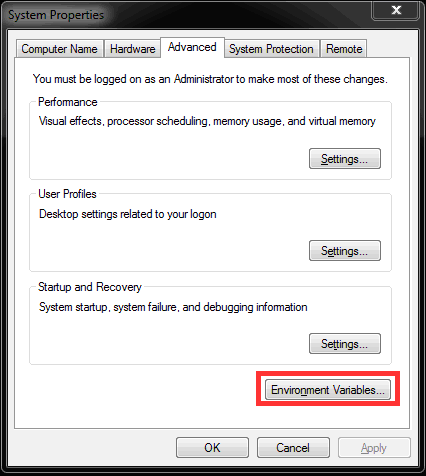This screenshot has height=476, width=426.
Task: Click the 'Visual effects, processor scheduling' description
Action: 207,121
